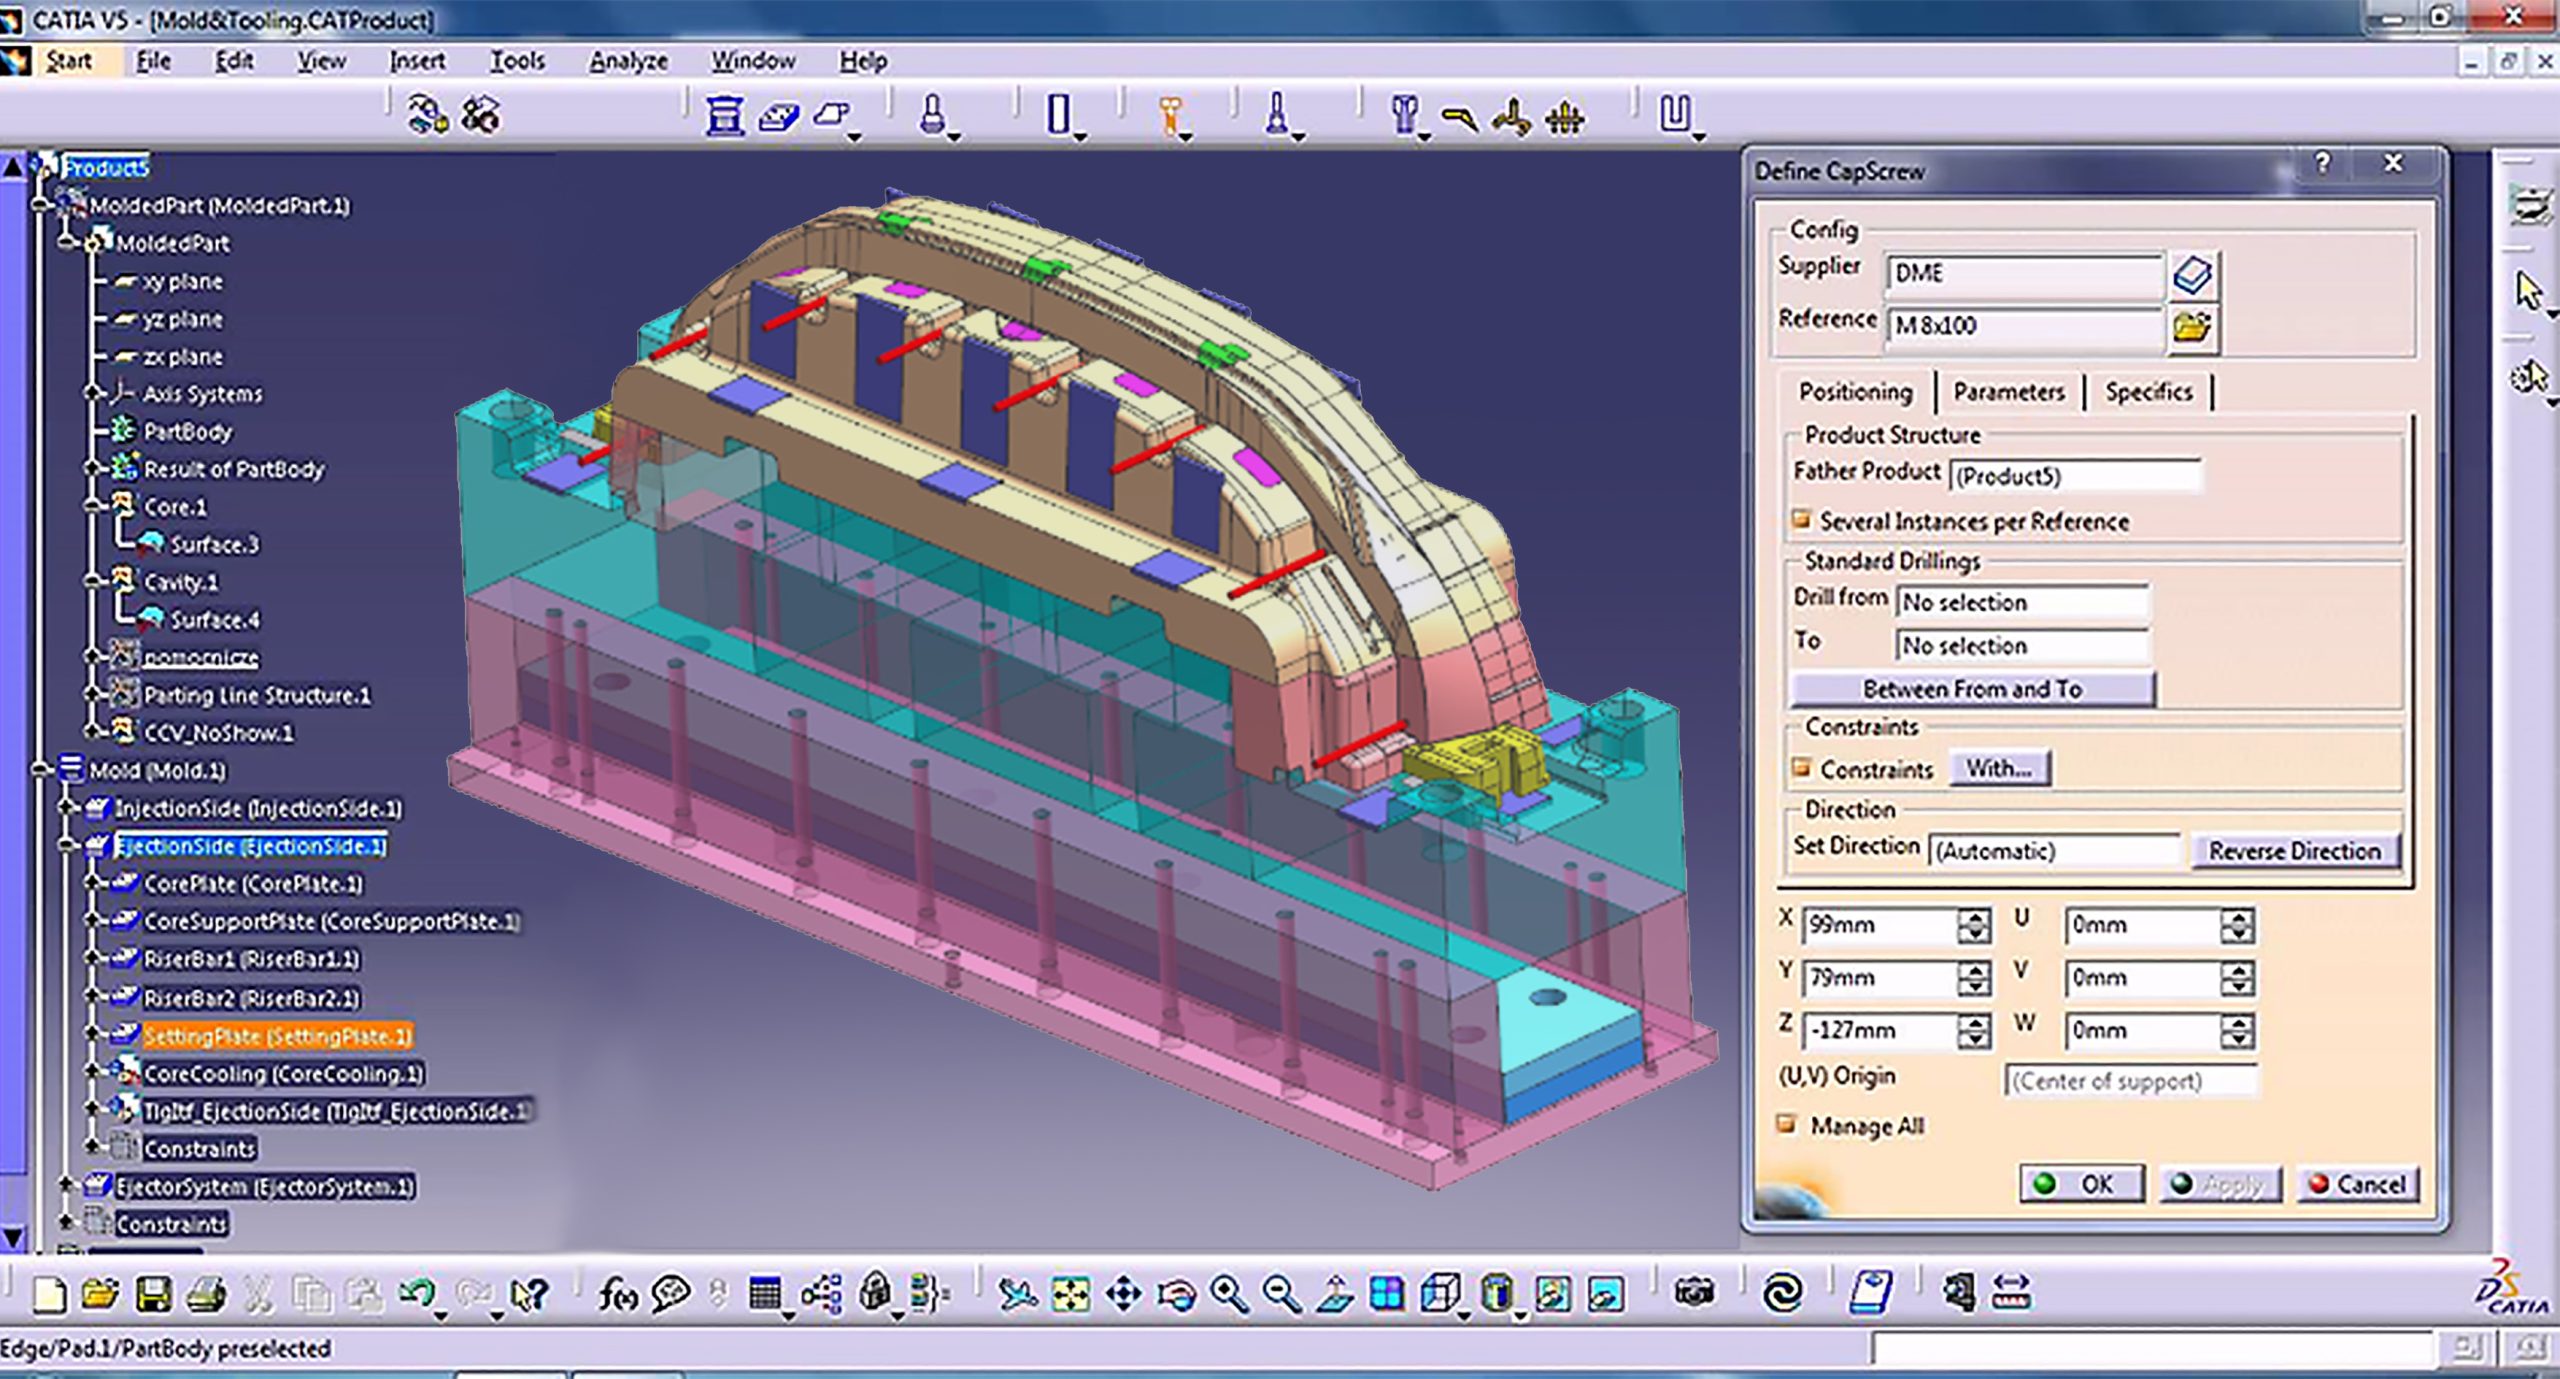Click the Mold Base tool icon
The image size is (2560, 1379).
[x=724, y=116]
